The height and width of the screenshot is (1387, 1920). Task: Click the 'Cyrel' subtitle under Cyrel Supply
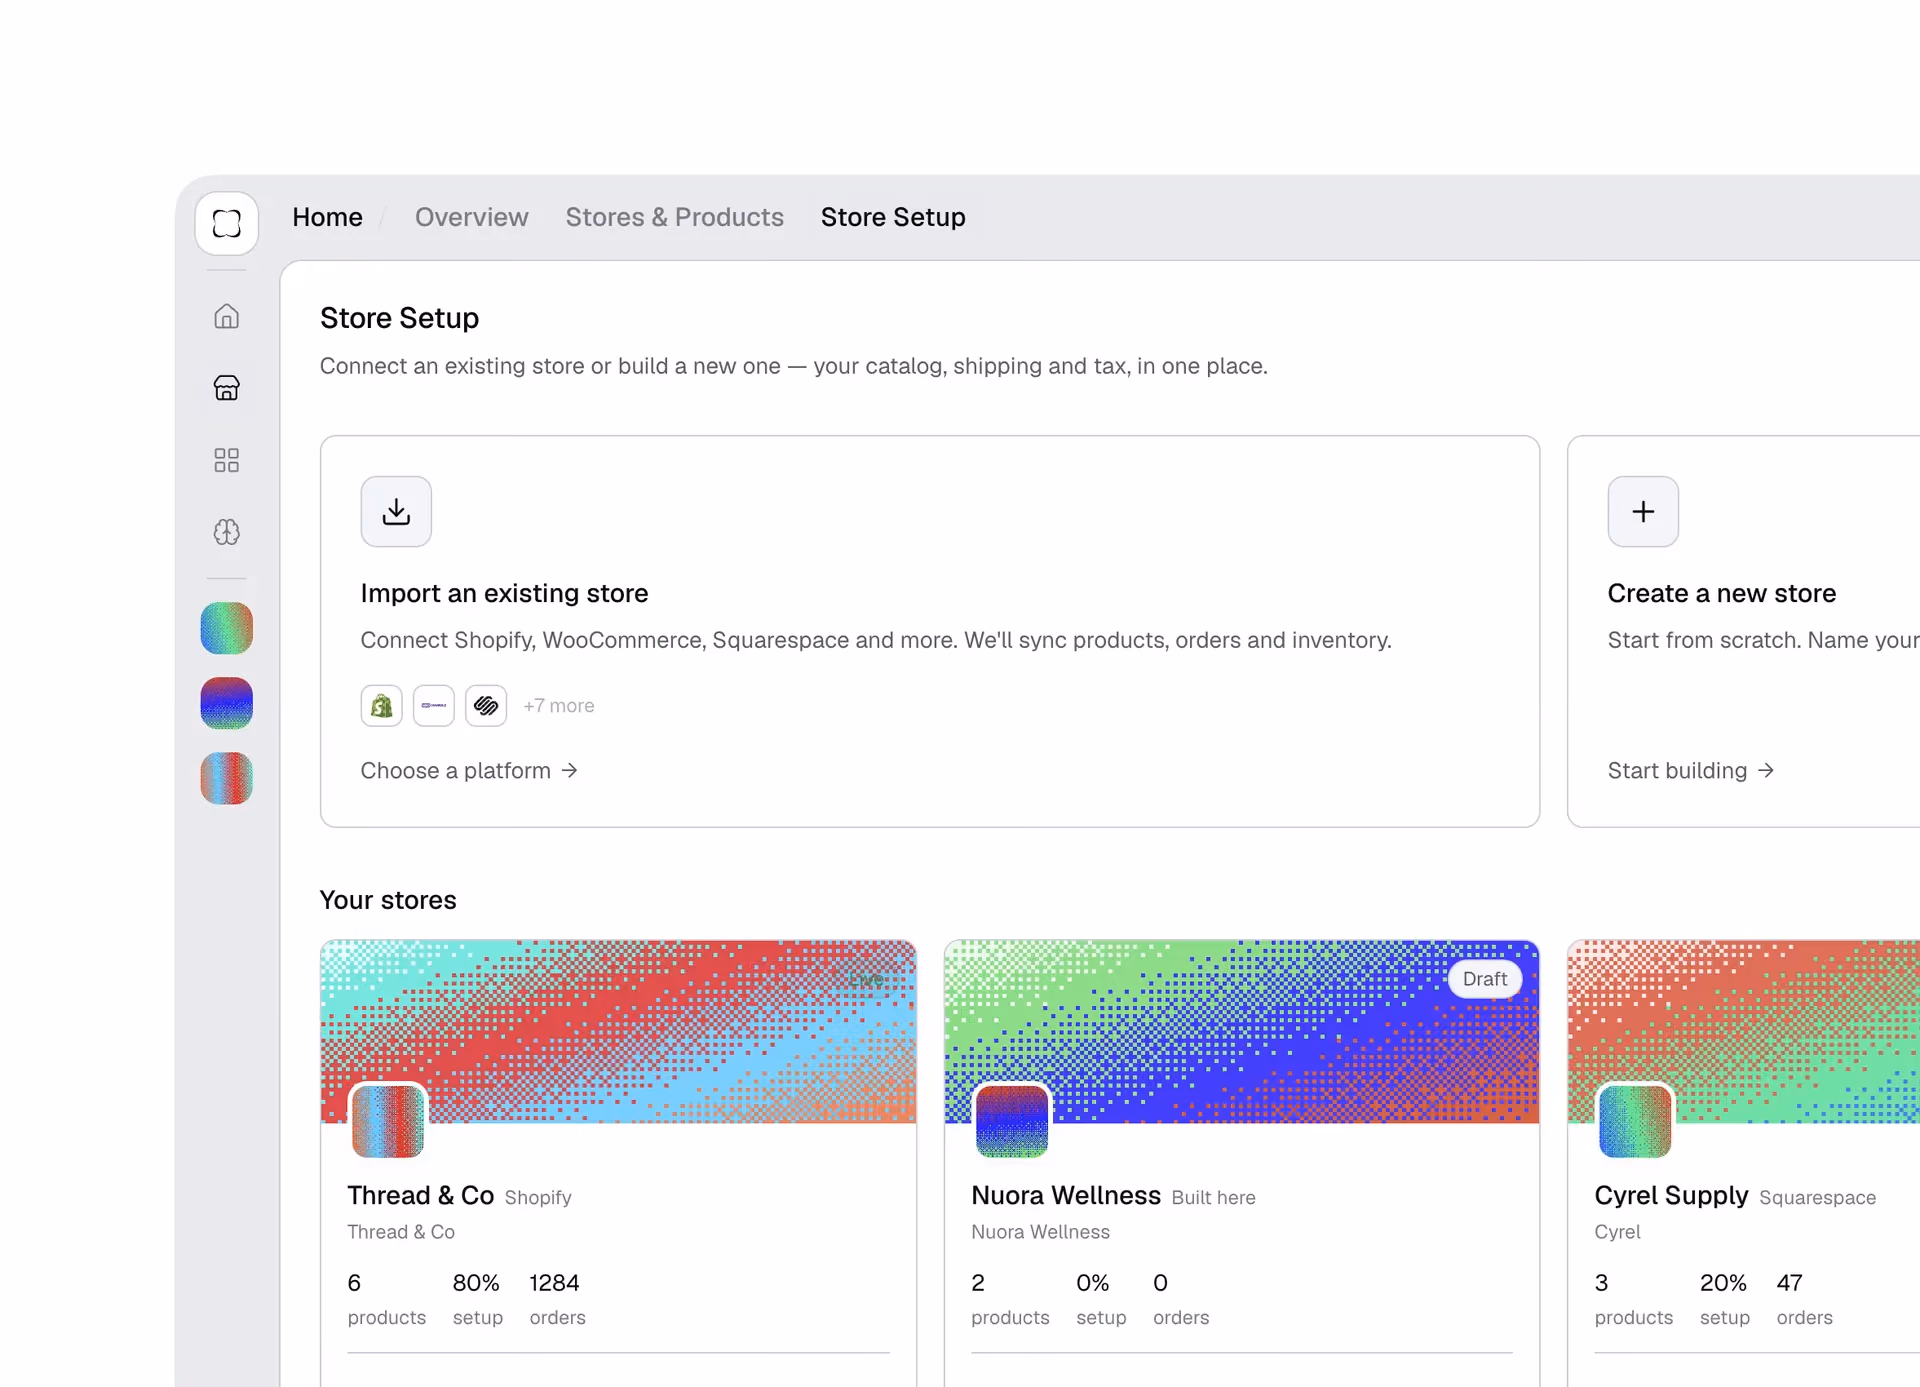(1618, 1232)
